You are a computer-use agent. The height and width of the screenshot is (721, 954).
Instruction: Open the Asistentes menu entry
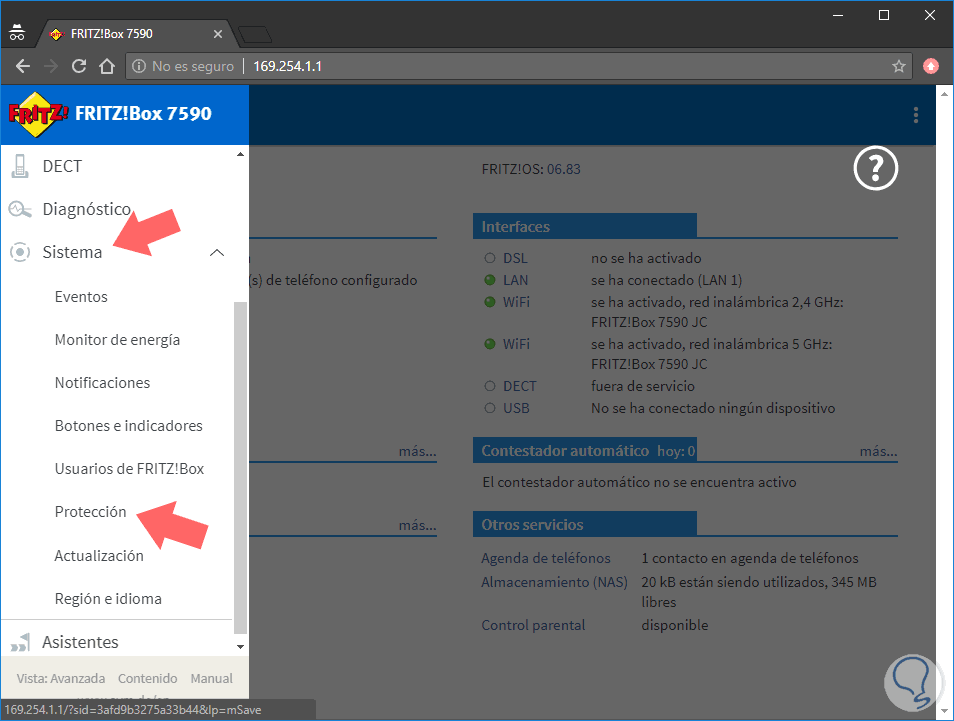[80, 642]
